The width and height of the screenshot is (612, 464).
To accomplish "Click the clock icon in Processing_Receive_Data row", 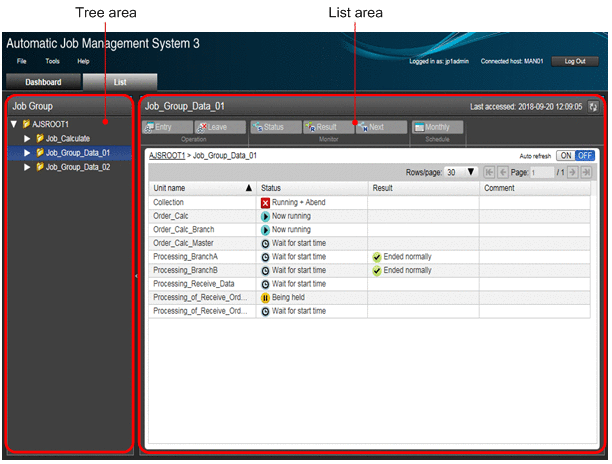I will point(265,284).
